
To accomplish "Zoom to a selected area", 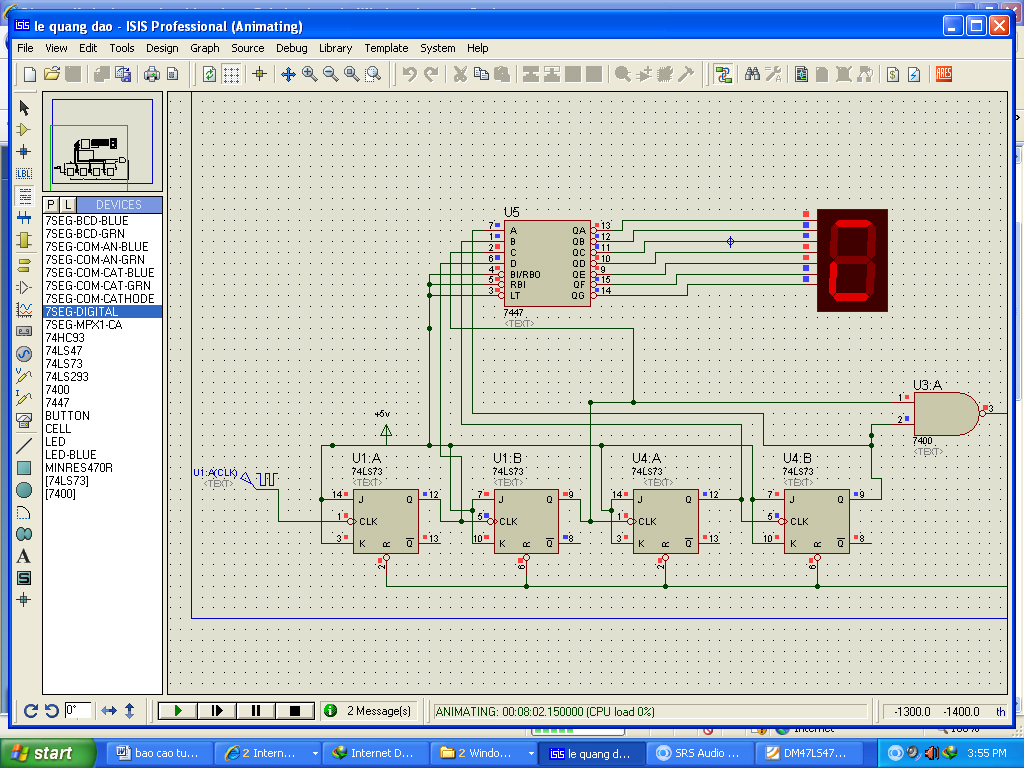I will click(374, 74).
